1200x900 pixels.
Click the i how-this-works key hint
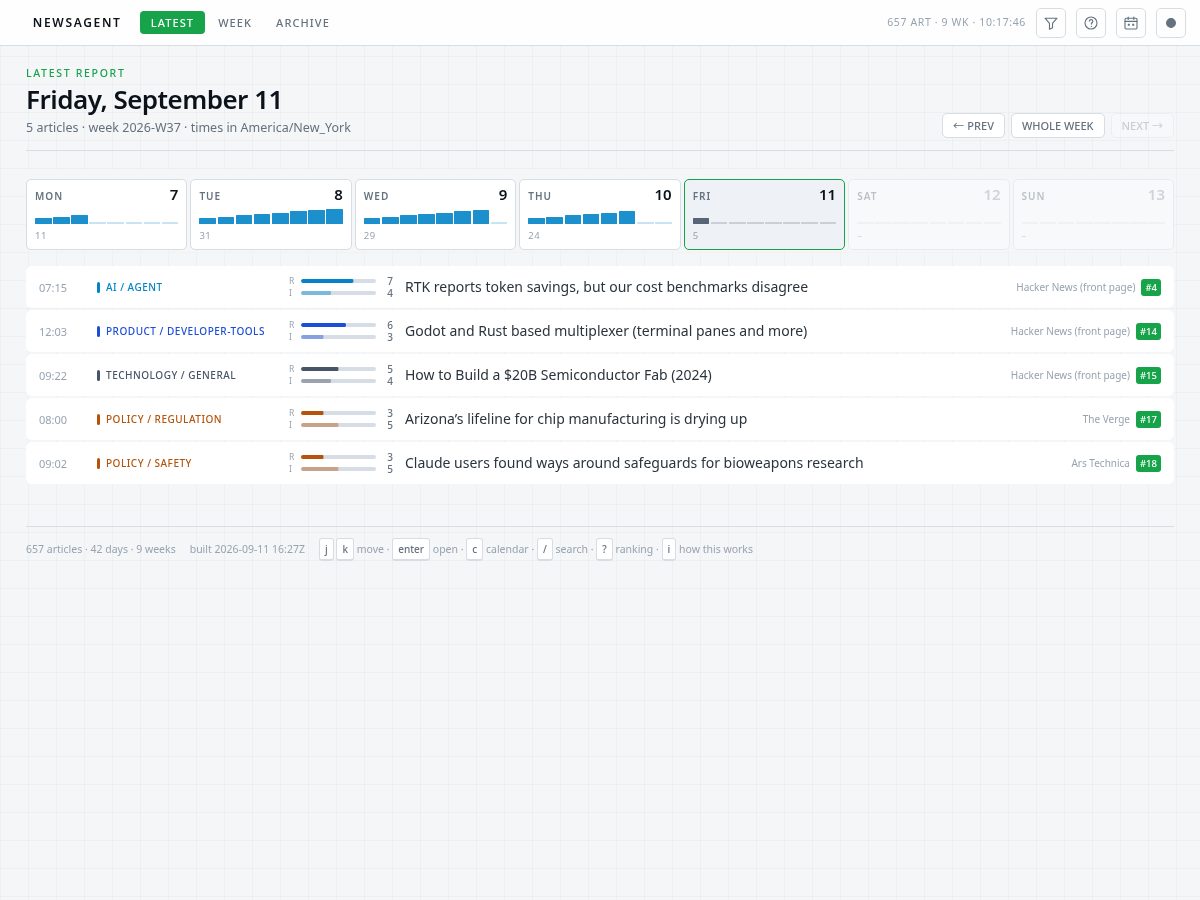point(669,549)
